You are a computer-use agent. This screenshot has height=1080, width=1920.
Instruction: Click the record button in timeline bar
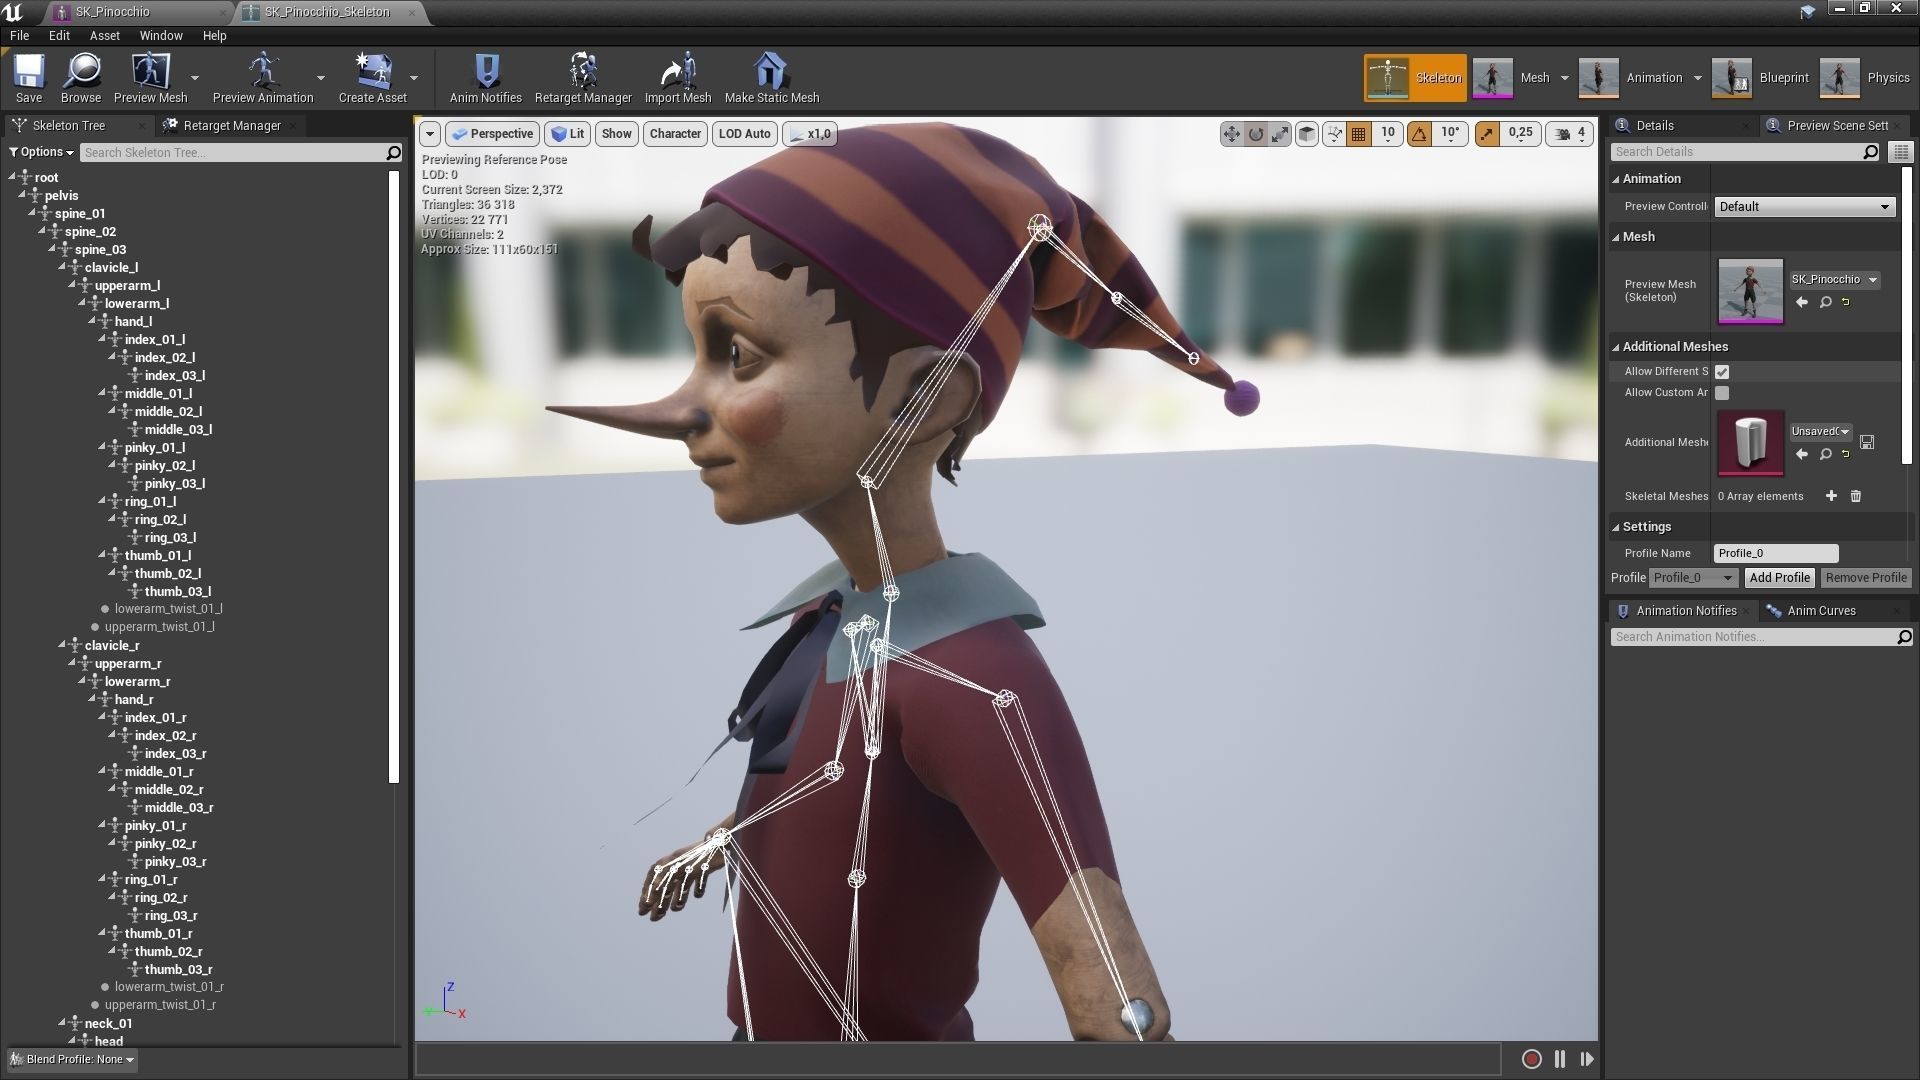[x=1531, y=1059]
